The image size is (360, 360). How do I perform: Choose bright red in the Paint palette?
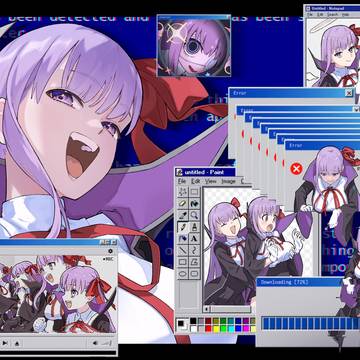[208, 328]
